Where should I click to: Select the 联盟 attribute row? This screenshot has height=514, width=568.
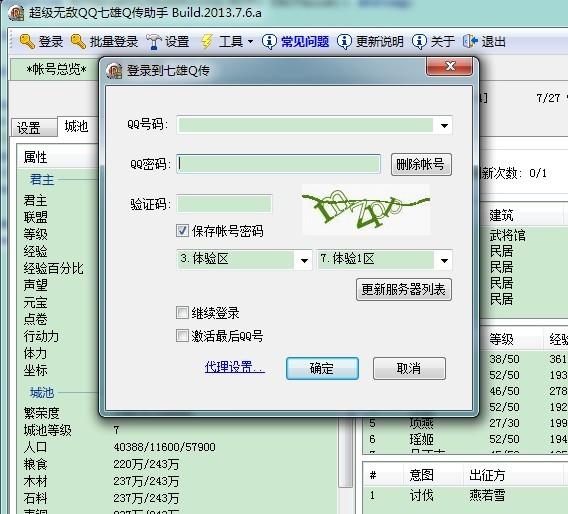[36, 217]
